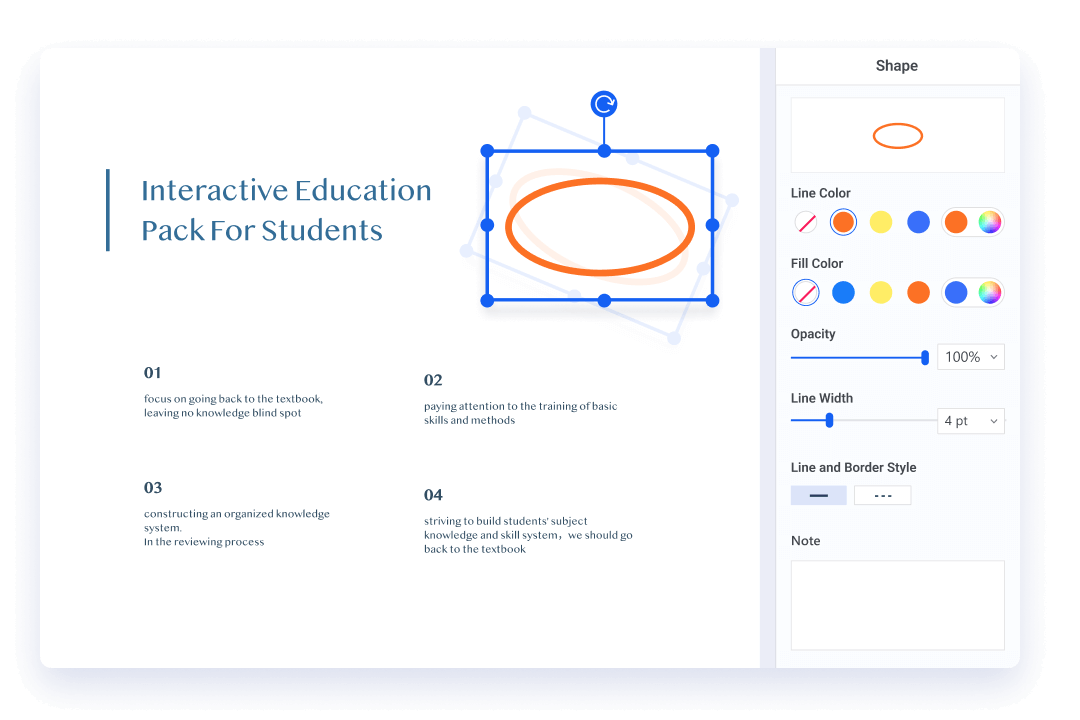Click the rotate handle above the ellipse
This screenshot has width=1080, height=720.
tap(604, 104)
